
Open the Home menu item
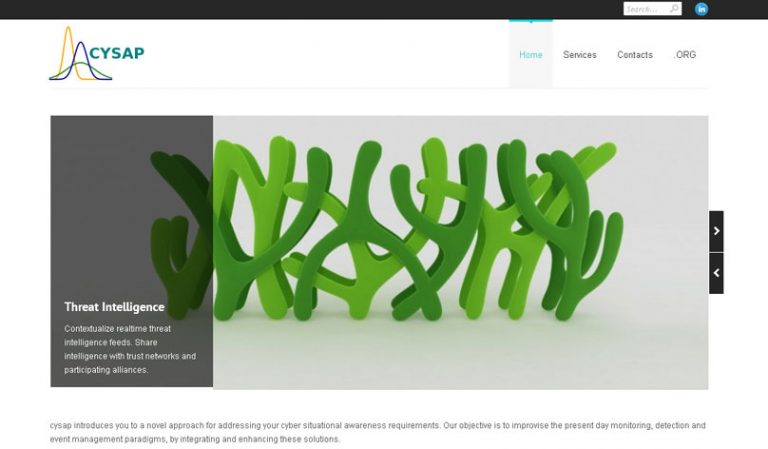[530, 54]
